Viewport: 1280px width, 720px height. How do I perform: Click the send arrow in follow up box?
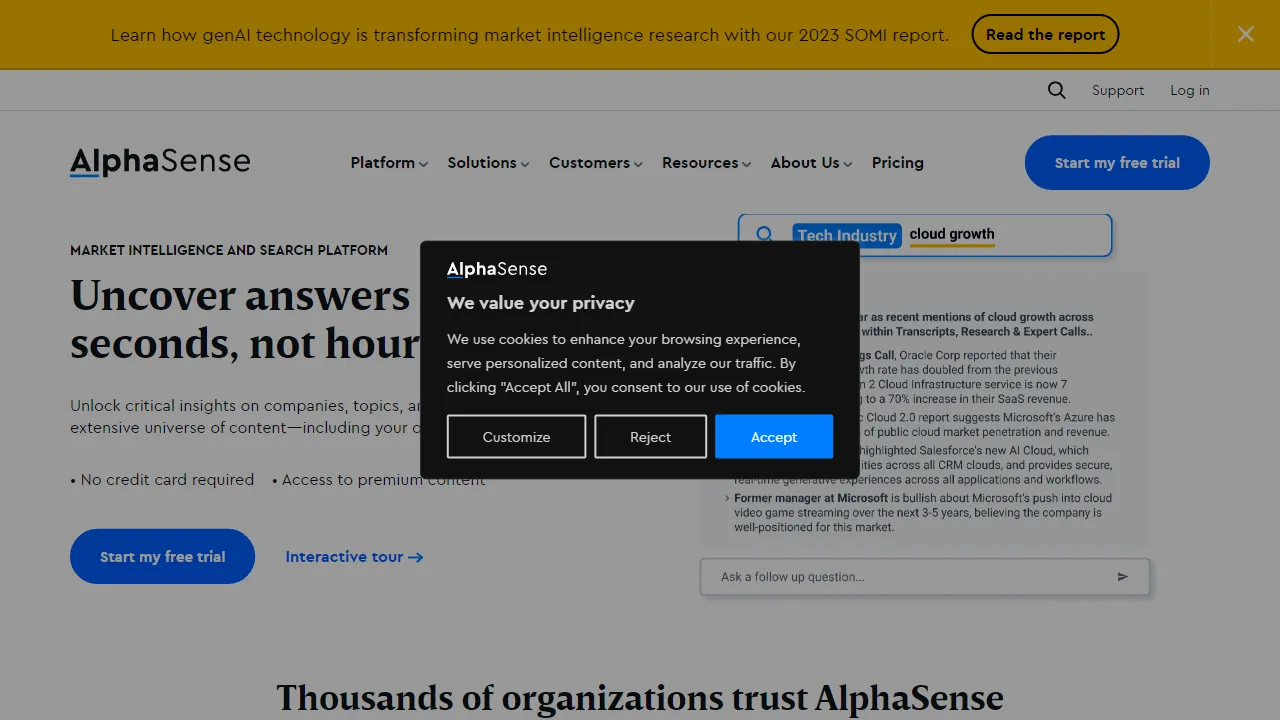pyautogui.click(x=1122, y=576)
